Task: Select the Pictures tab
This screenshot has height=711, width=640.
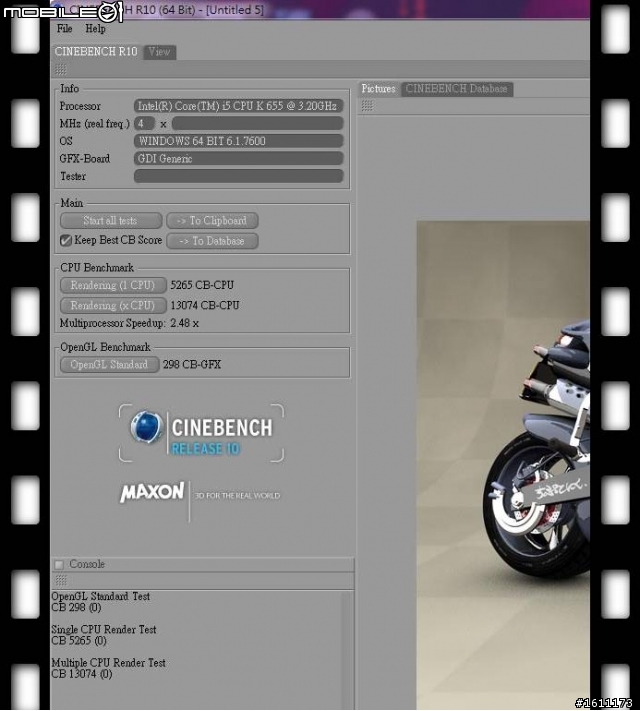Action: coord(378,89)
